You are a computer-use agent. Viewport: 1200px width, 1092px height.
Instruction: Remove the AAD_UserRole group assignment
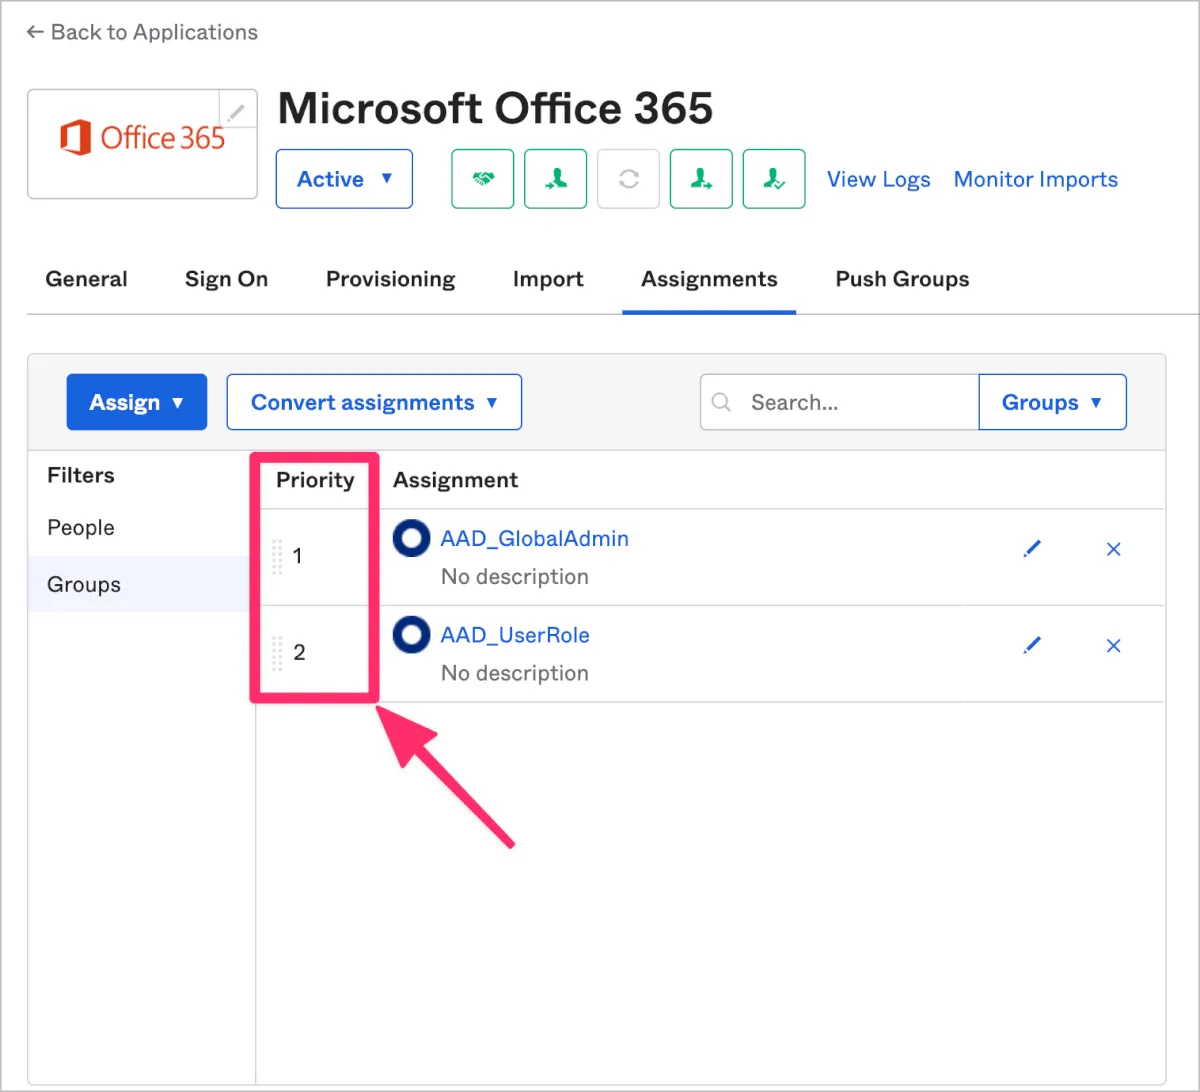1113,646
